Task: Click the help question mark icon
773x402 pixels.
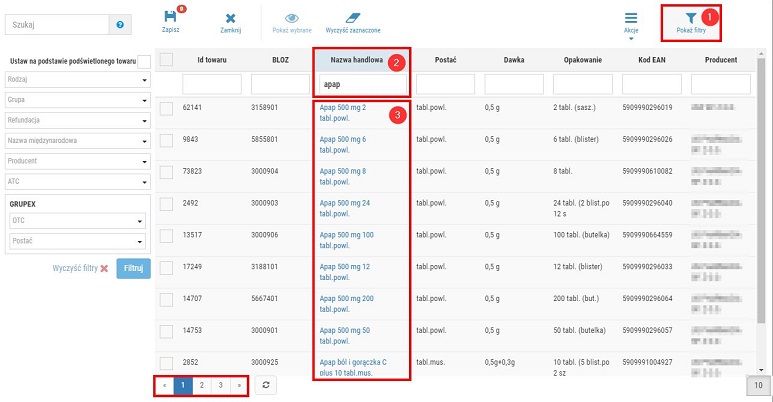Action: 120,25
